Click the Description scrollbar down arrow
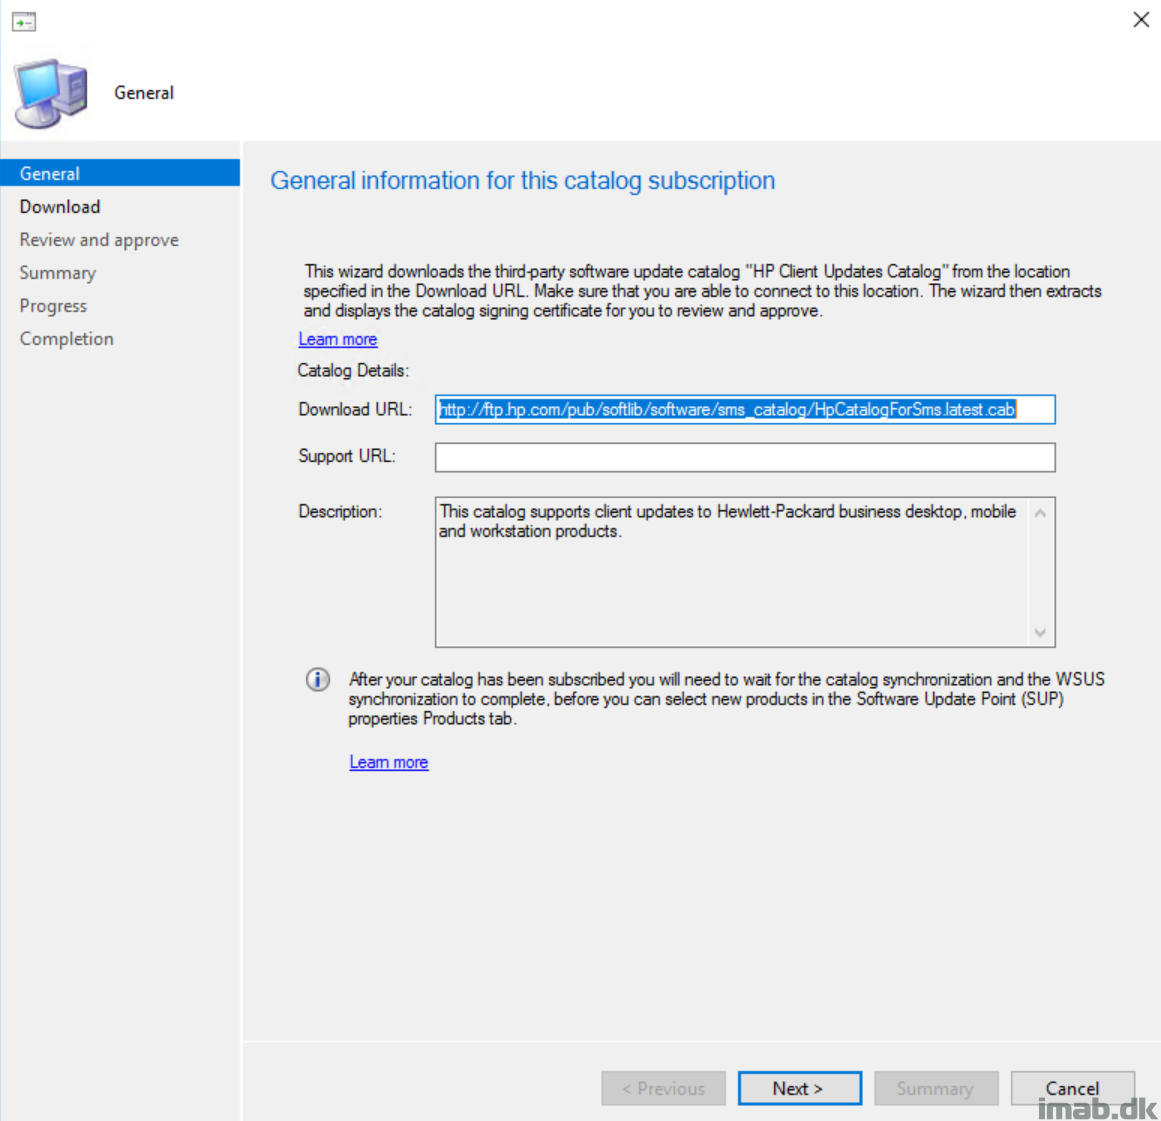This screenshot has width=1161, height=1121. pyautogui.click(x=1040, y=632)
